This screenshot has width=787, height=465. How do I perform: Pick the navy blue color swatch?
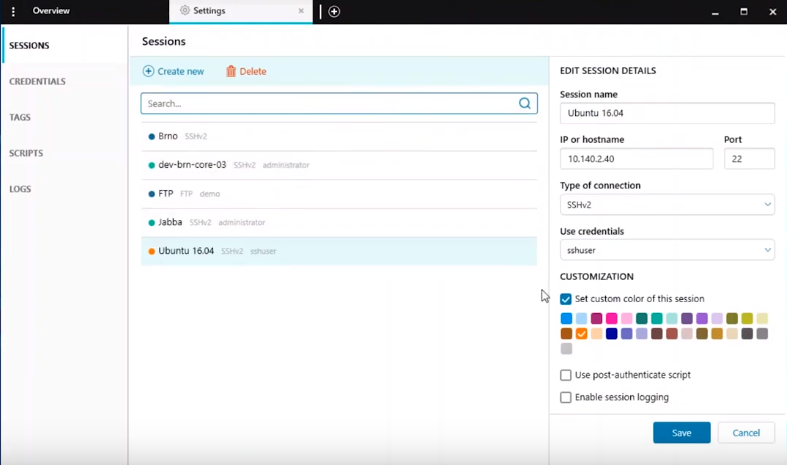[x=611, y=333]
